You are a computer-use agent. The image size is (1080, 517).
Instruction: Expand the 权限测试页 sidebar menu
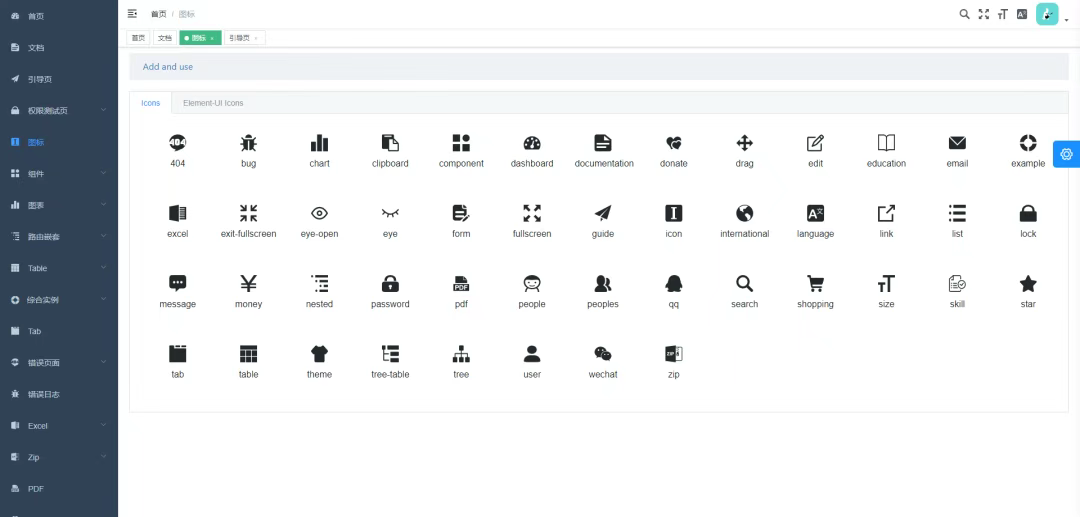[x=59, y=110]
